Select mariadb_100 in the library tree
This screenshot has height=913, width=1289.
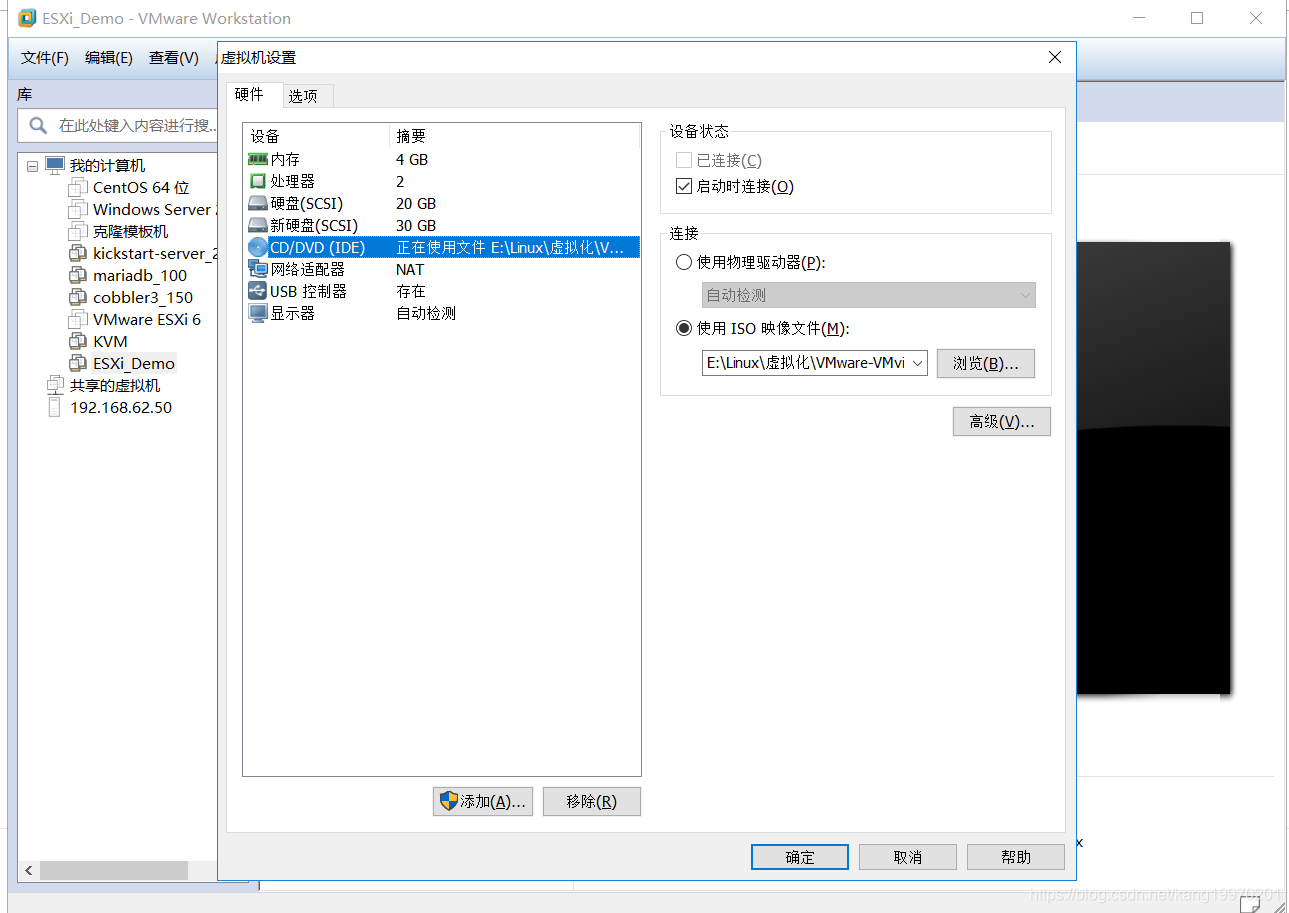point(140,275)
